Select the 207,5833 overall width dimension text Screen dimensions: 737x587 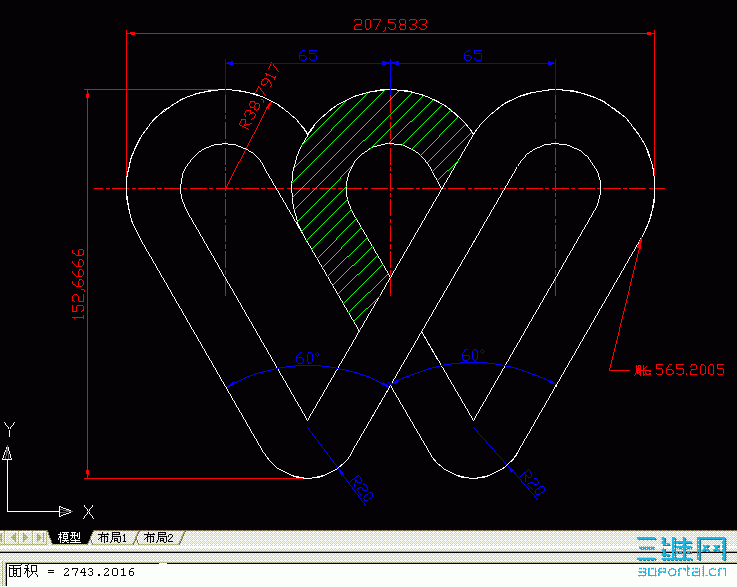coord(391,24)
